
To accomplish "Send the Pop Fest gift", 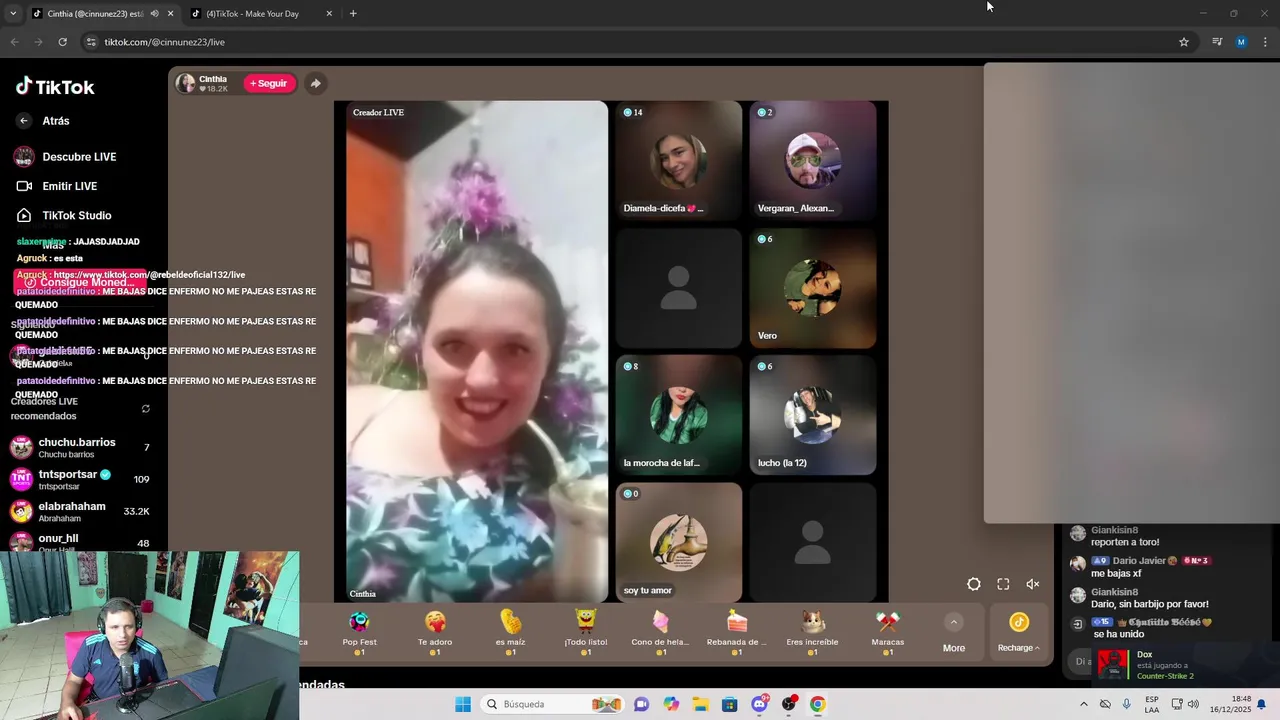I will point(360,632).
